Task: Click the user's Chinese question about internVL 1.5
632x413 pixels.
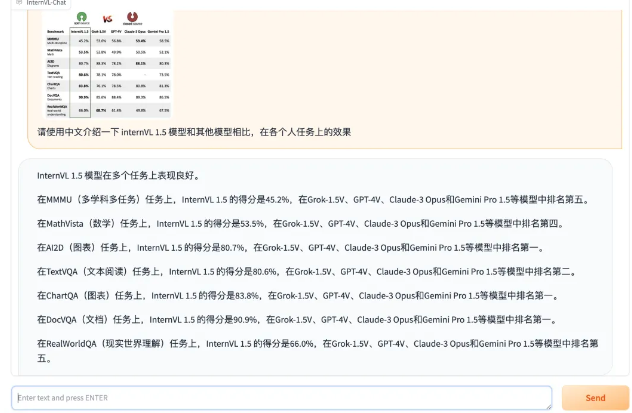Action: pyautogui.click(x=194, y=132)
